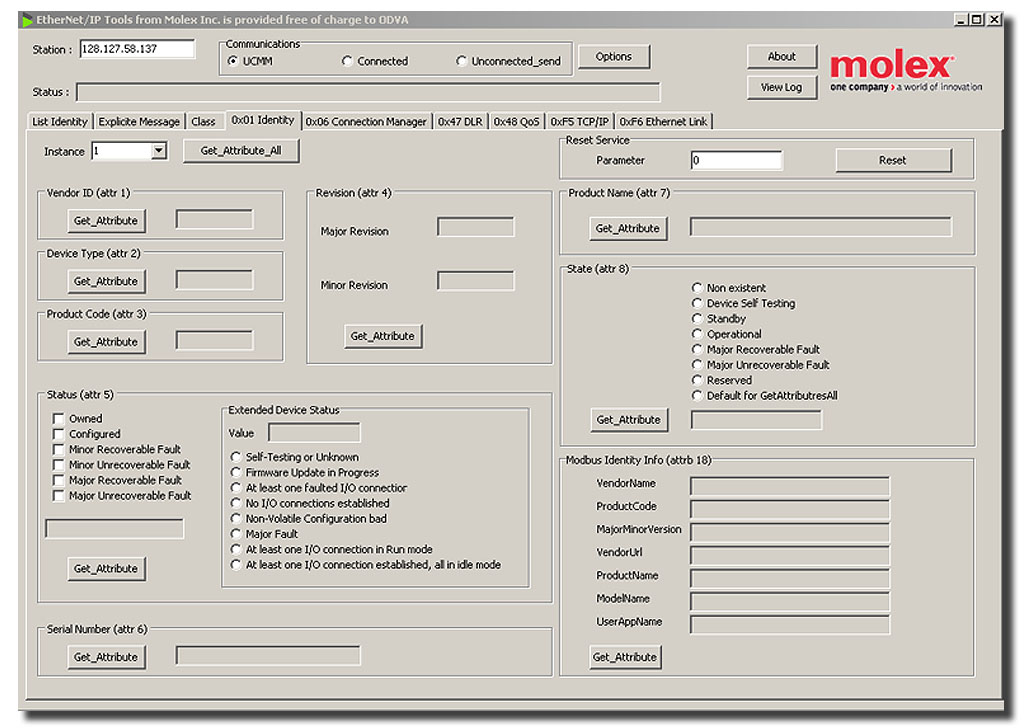Click the Reset service button
Image resolution: width=1025 pixels, height=728 pixels.
[x=893, y=160]
